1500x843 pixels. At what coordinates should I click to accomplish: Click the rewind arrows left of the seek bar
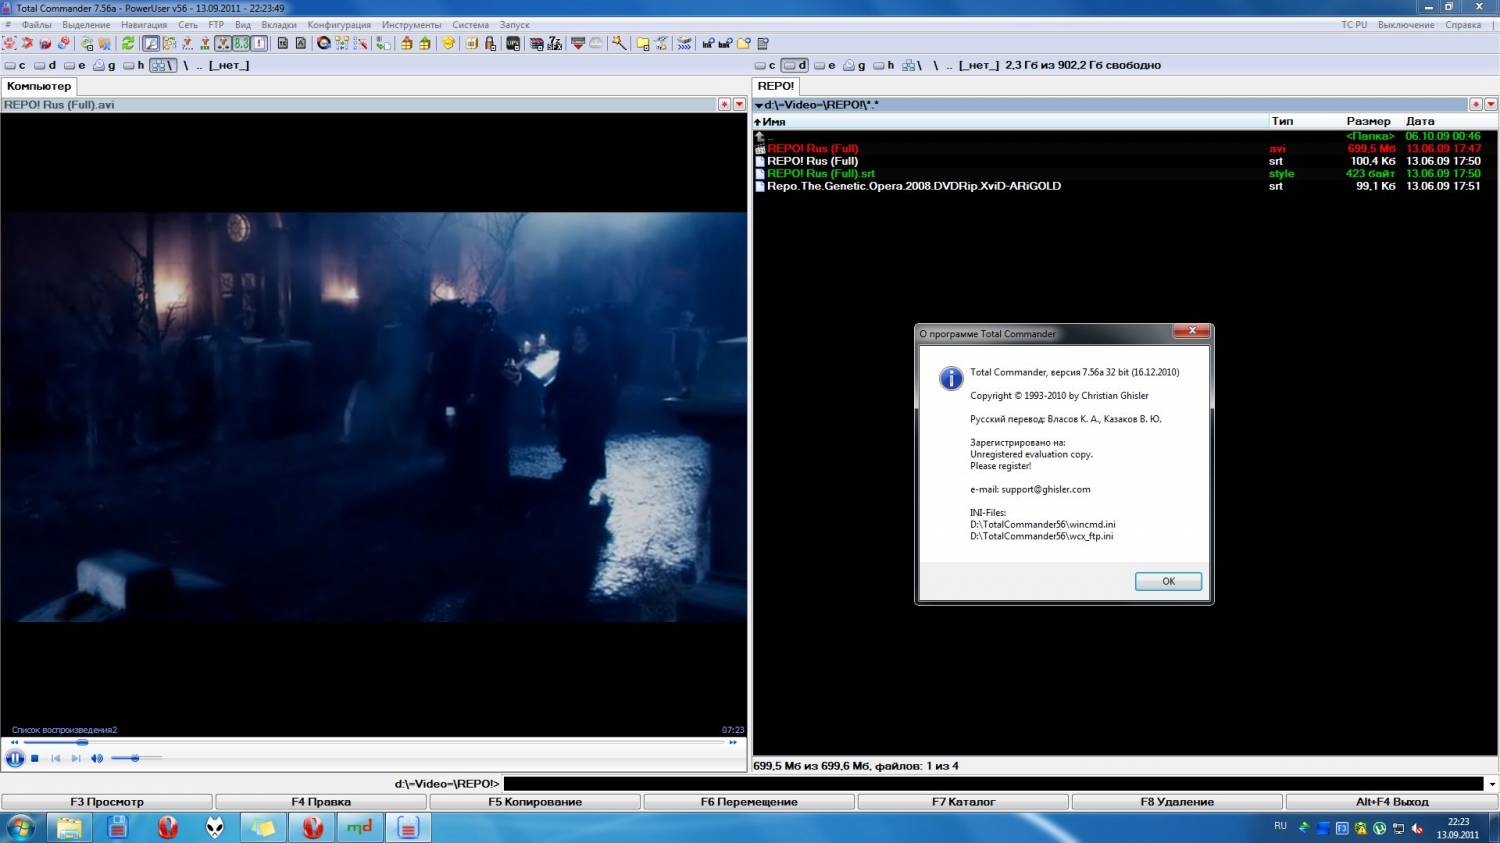[14, 742]
